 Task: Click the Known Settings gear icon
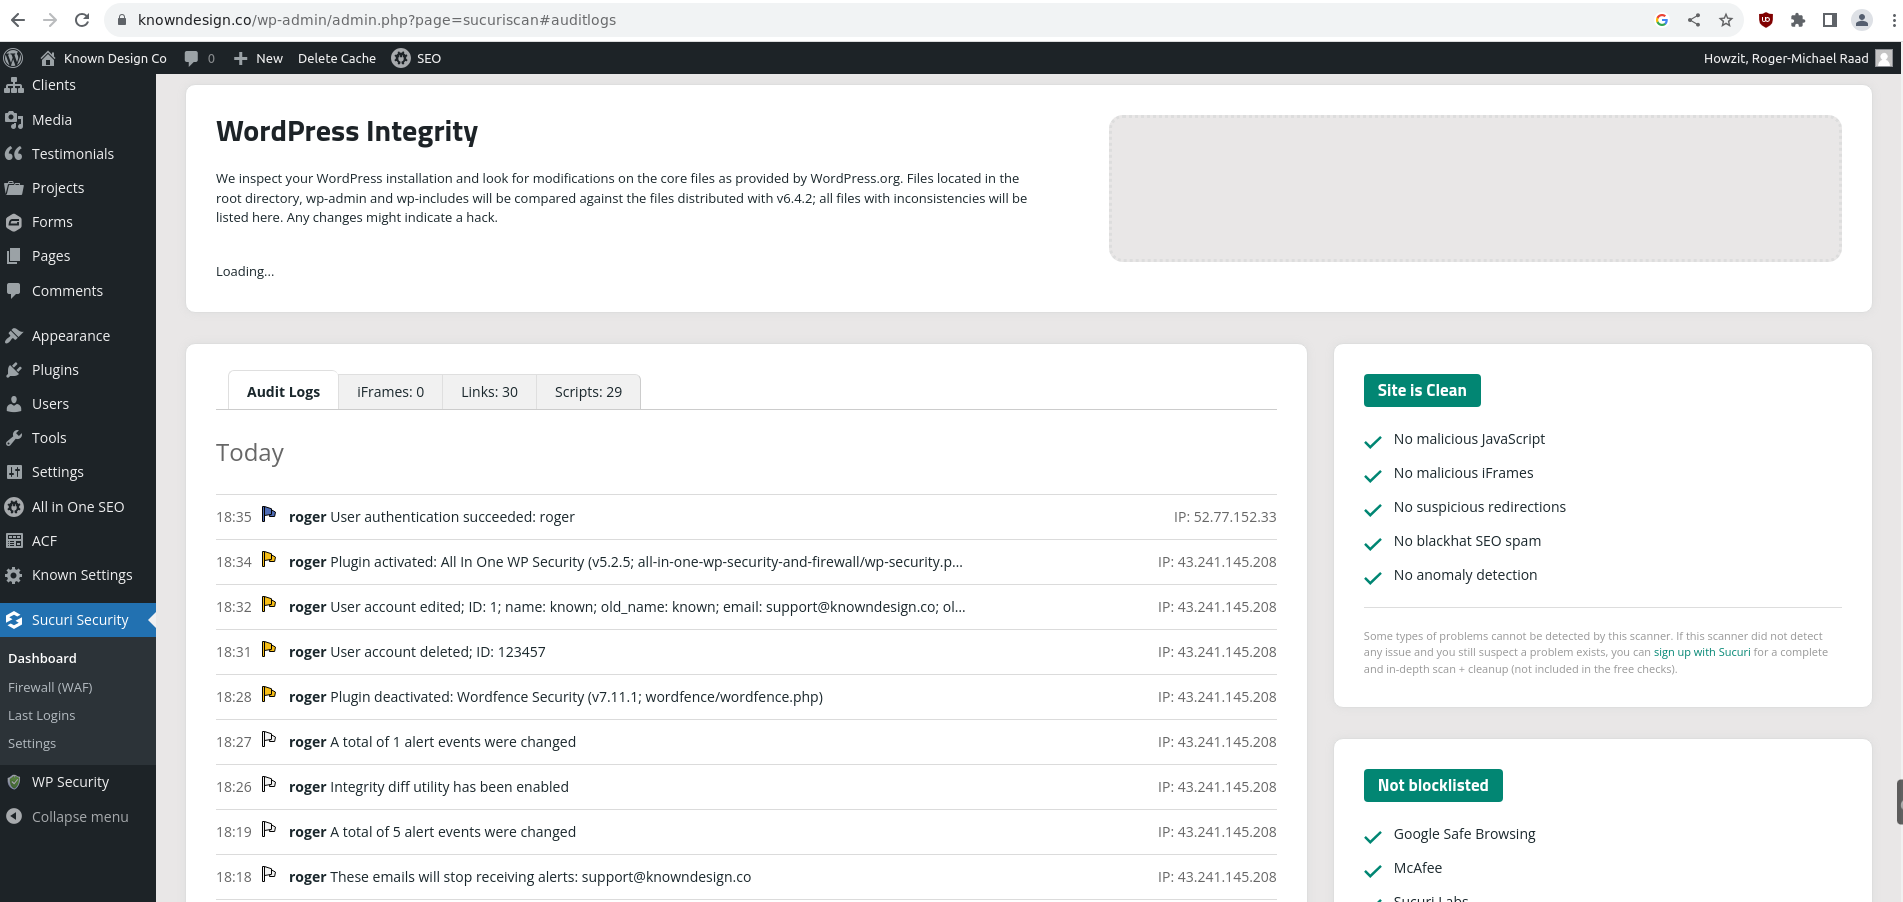coord(14,575)
